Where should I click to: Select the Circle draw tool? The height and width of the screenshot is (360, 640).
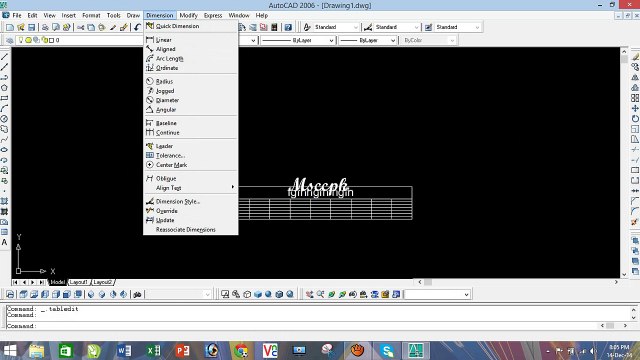point(4,119)
